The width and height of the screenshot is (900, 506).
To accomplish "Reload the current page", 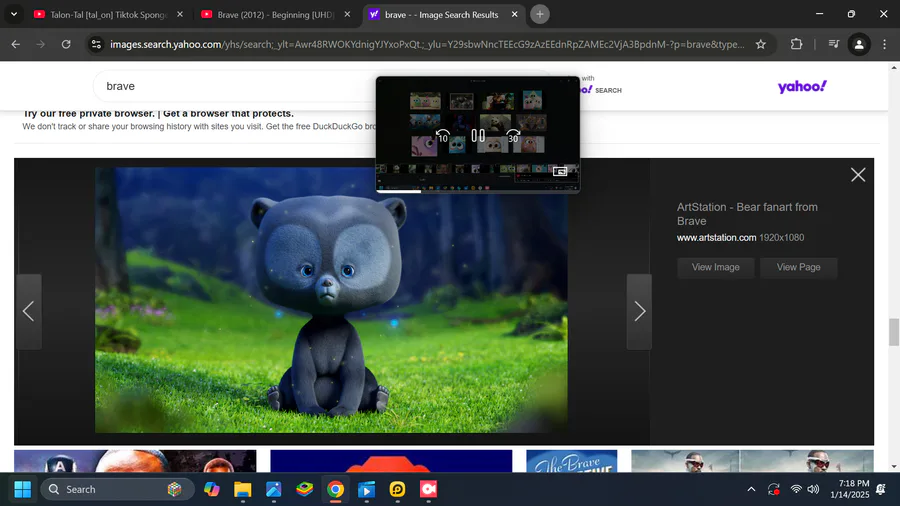I will [x=66, y=44].
